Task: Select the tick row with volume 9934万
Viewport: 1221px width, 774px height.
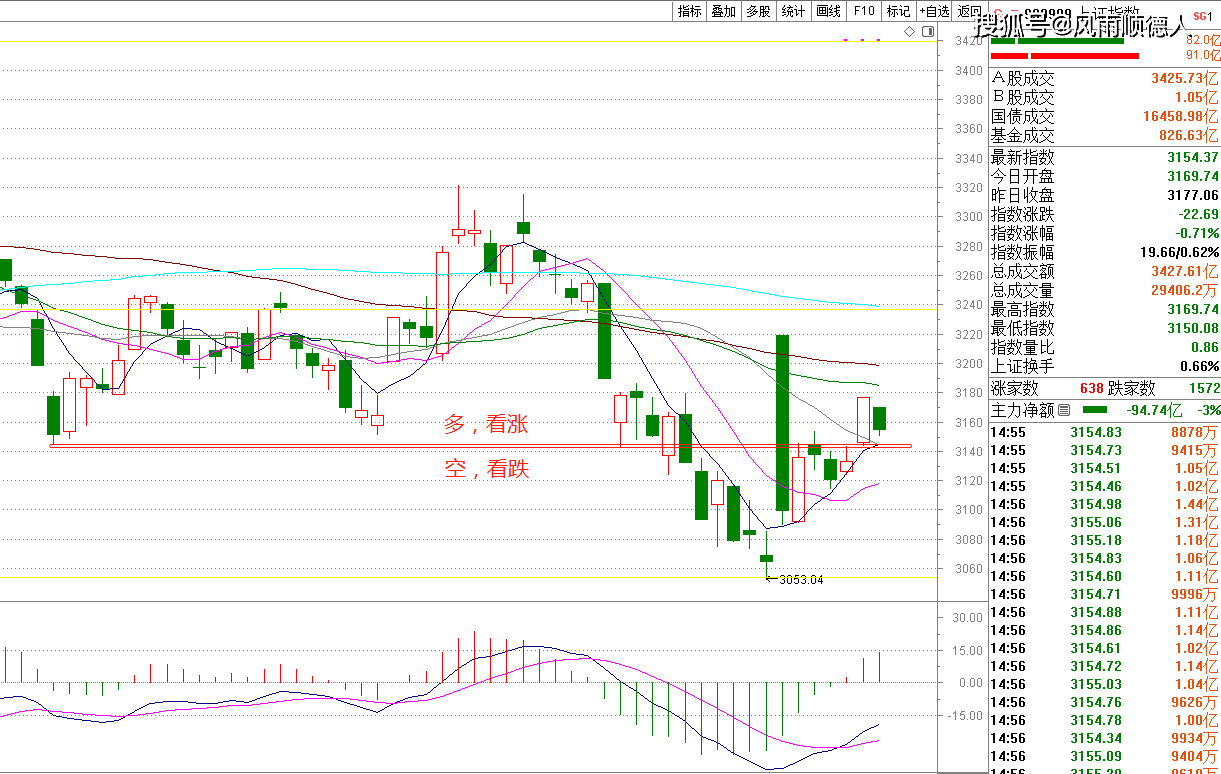Action: [x=1105, y=738]
